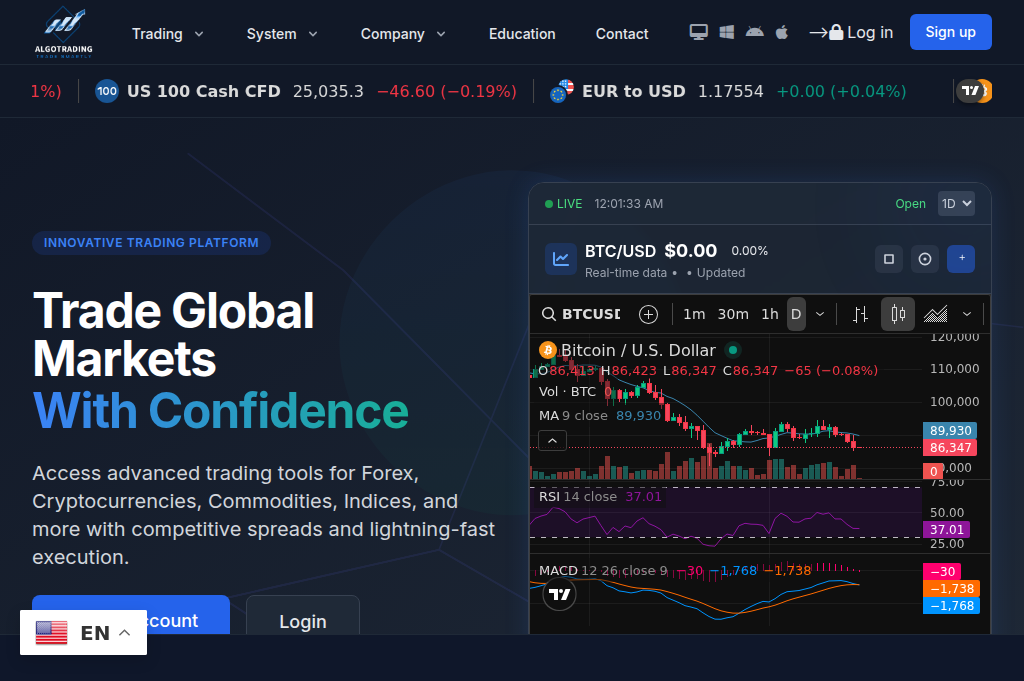Open the symbol search magnifier on the chart
1024x681 pixels.
tap(549, 314)
